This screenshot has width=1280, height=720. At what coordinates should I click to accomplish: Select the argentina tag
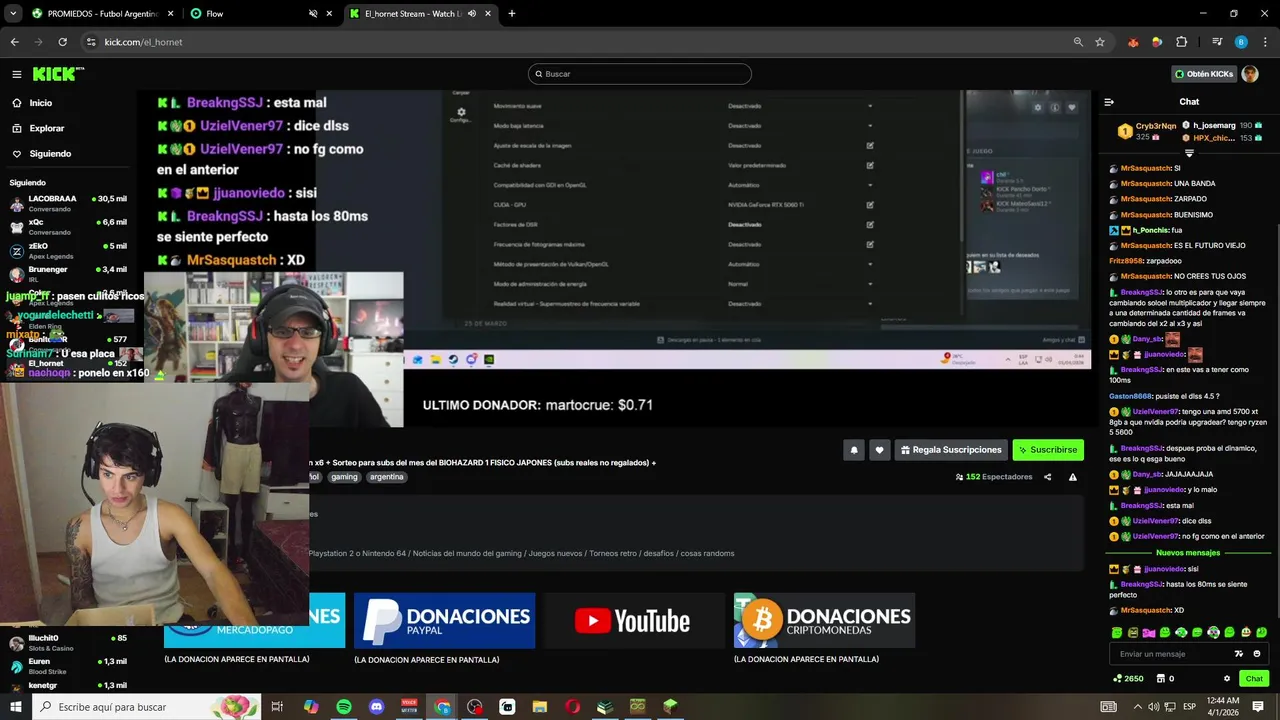(x=386, y=477)
